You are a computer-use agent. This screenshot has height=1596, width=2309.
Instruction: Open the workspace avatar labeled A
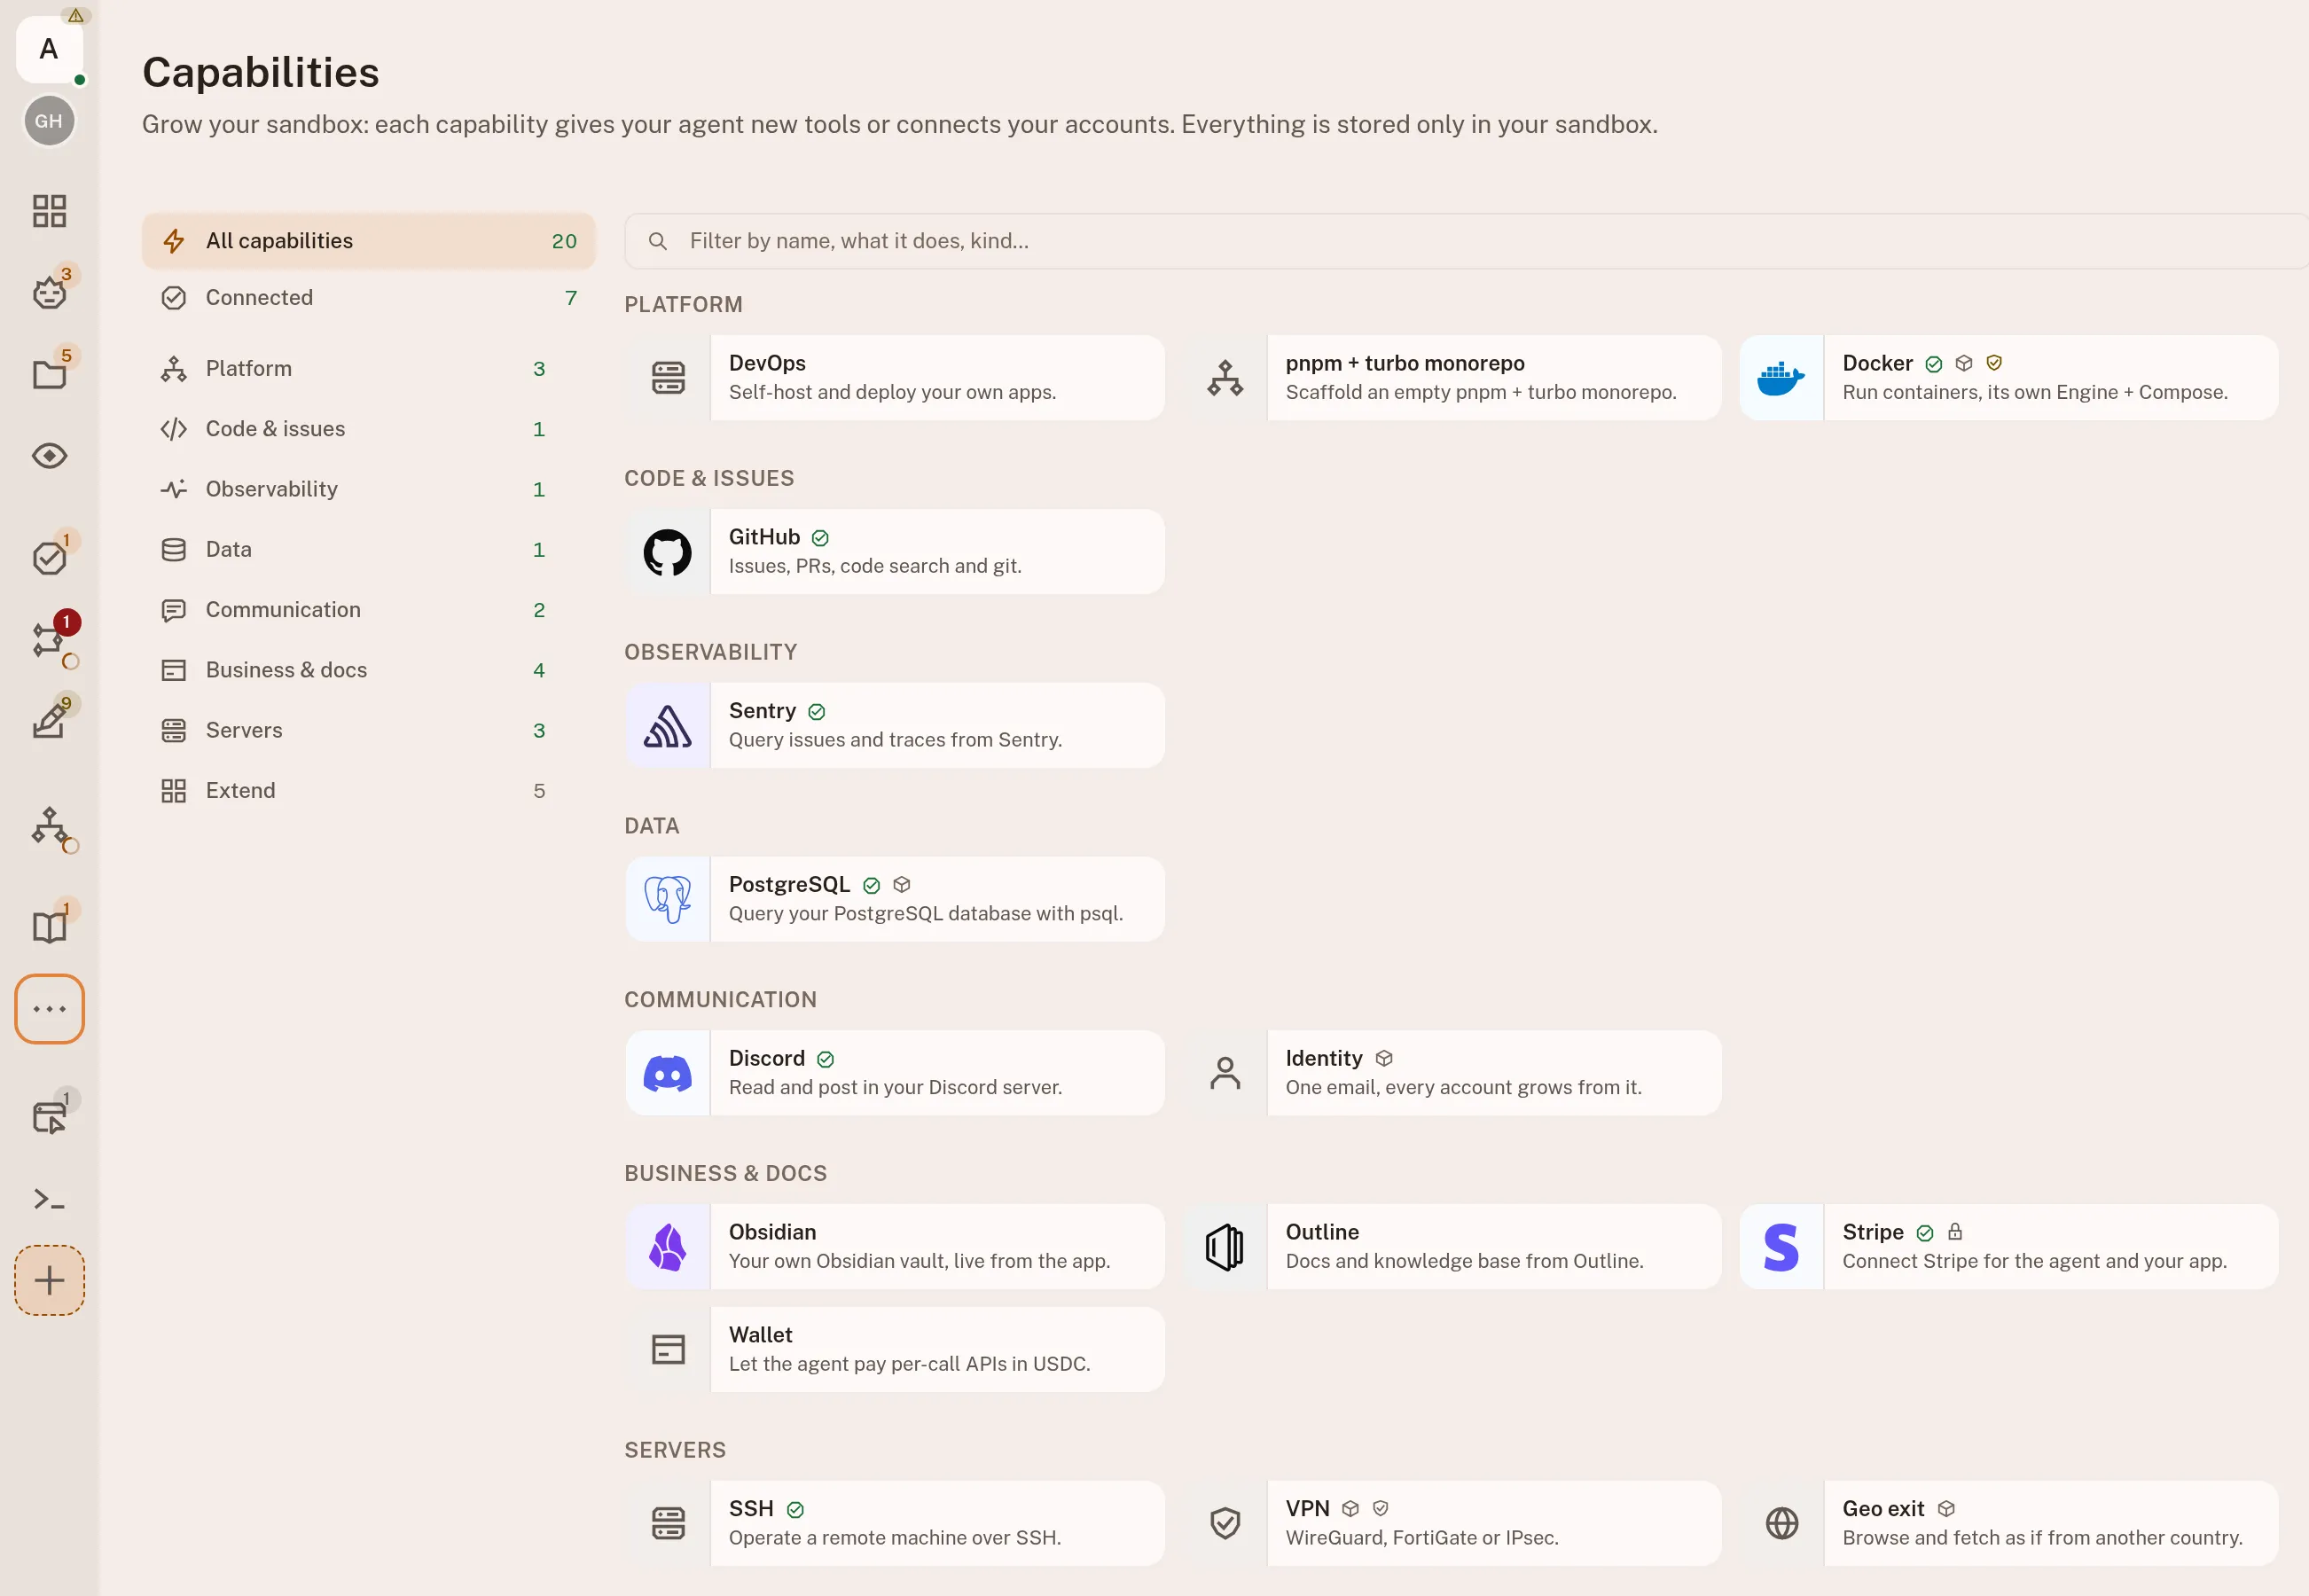tap(49, 49)
